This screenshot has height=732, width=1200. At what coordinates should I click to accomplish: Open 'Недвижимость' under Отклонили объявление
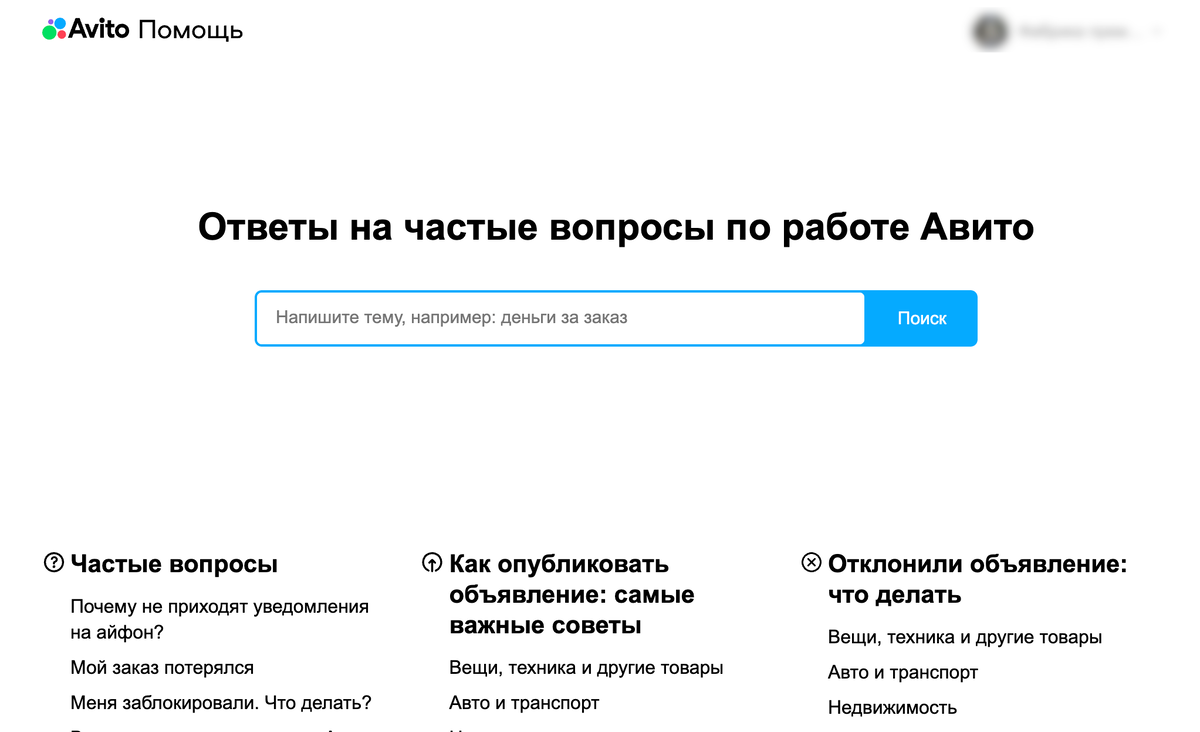point(892,708)
